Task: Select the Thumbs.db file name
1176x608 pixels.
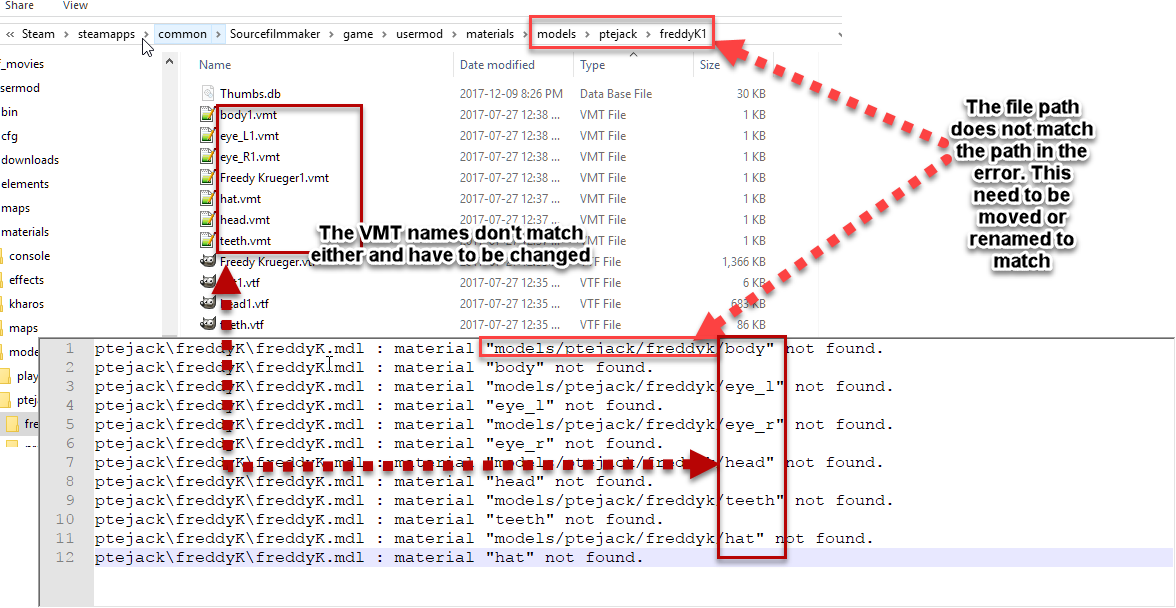Action: 250,94
